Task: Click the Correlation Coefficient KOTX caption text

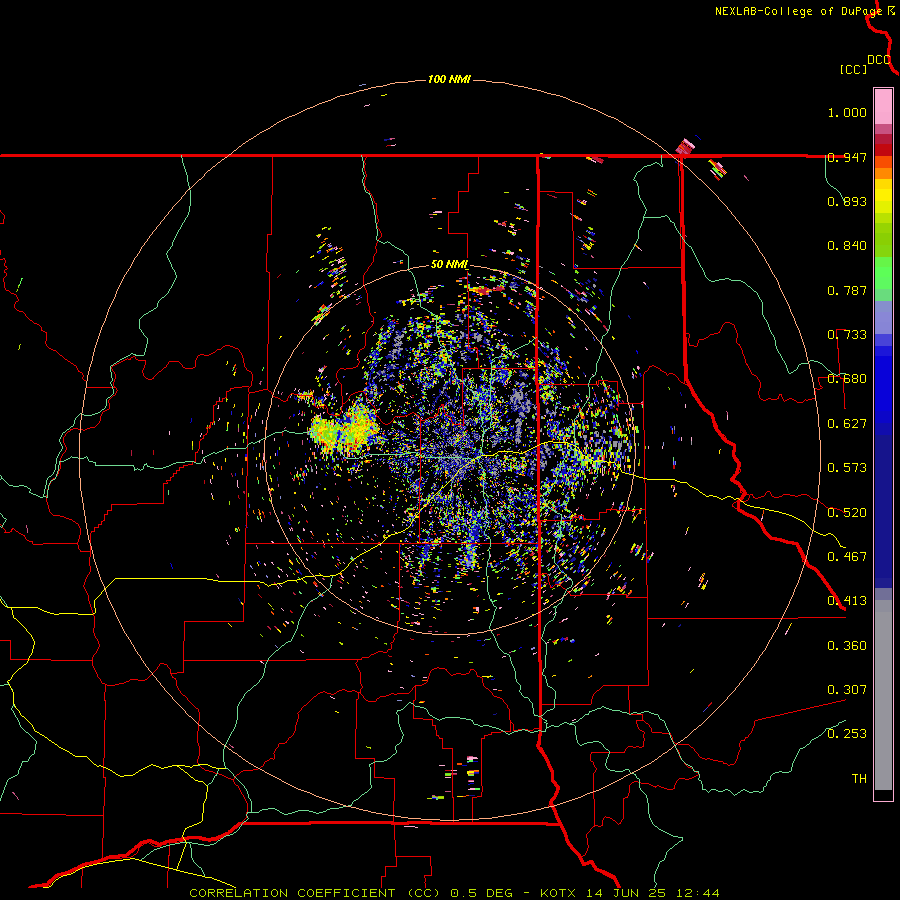Action: click(x=454, y=893)
